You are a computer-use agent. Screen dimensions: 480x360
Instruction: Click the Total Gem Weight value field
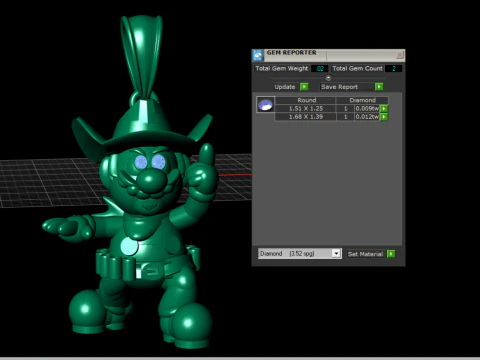click(320, 69)
